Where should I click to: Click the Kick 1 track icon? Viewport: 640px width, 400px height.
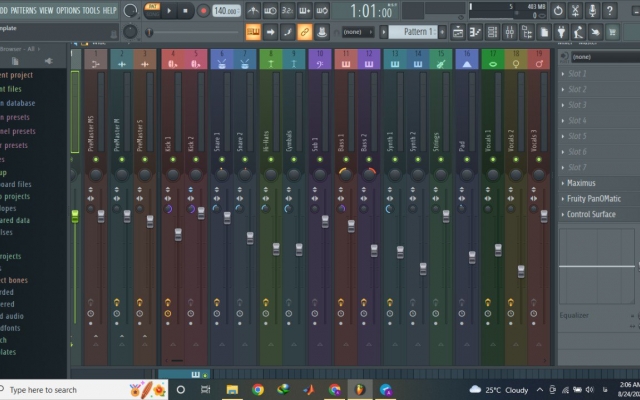click(173, 64)
